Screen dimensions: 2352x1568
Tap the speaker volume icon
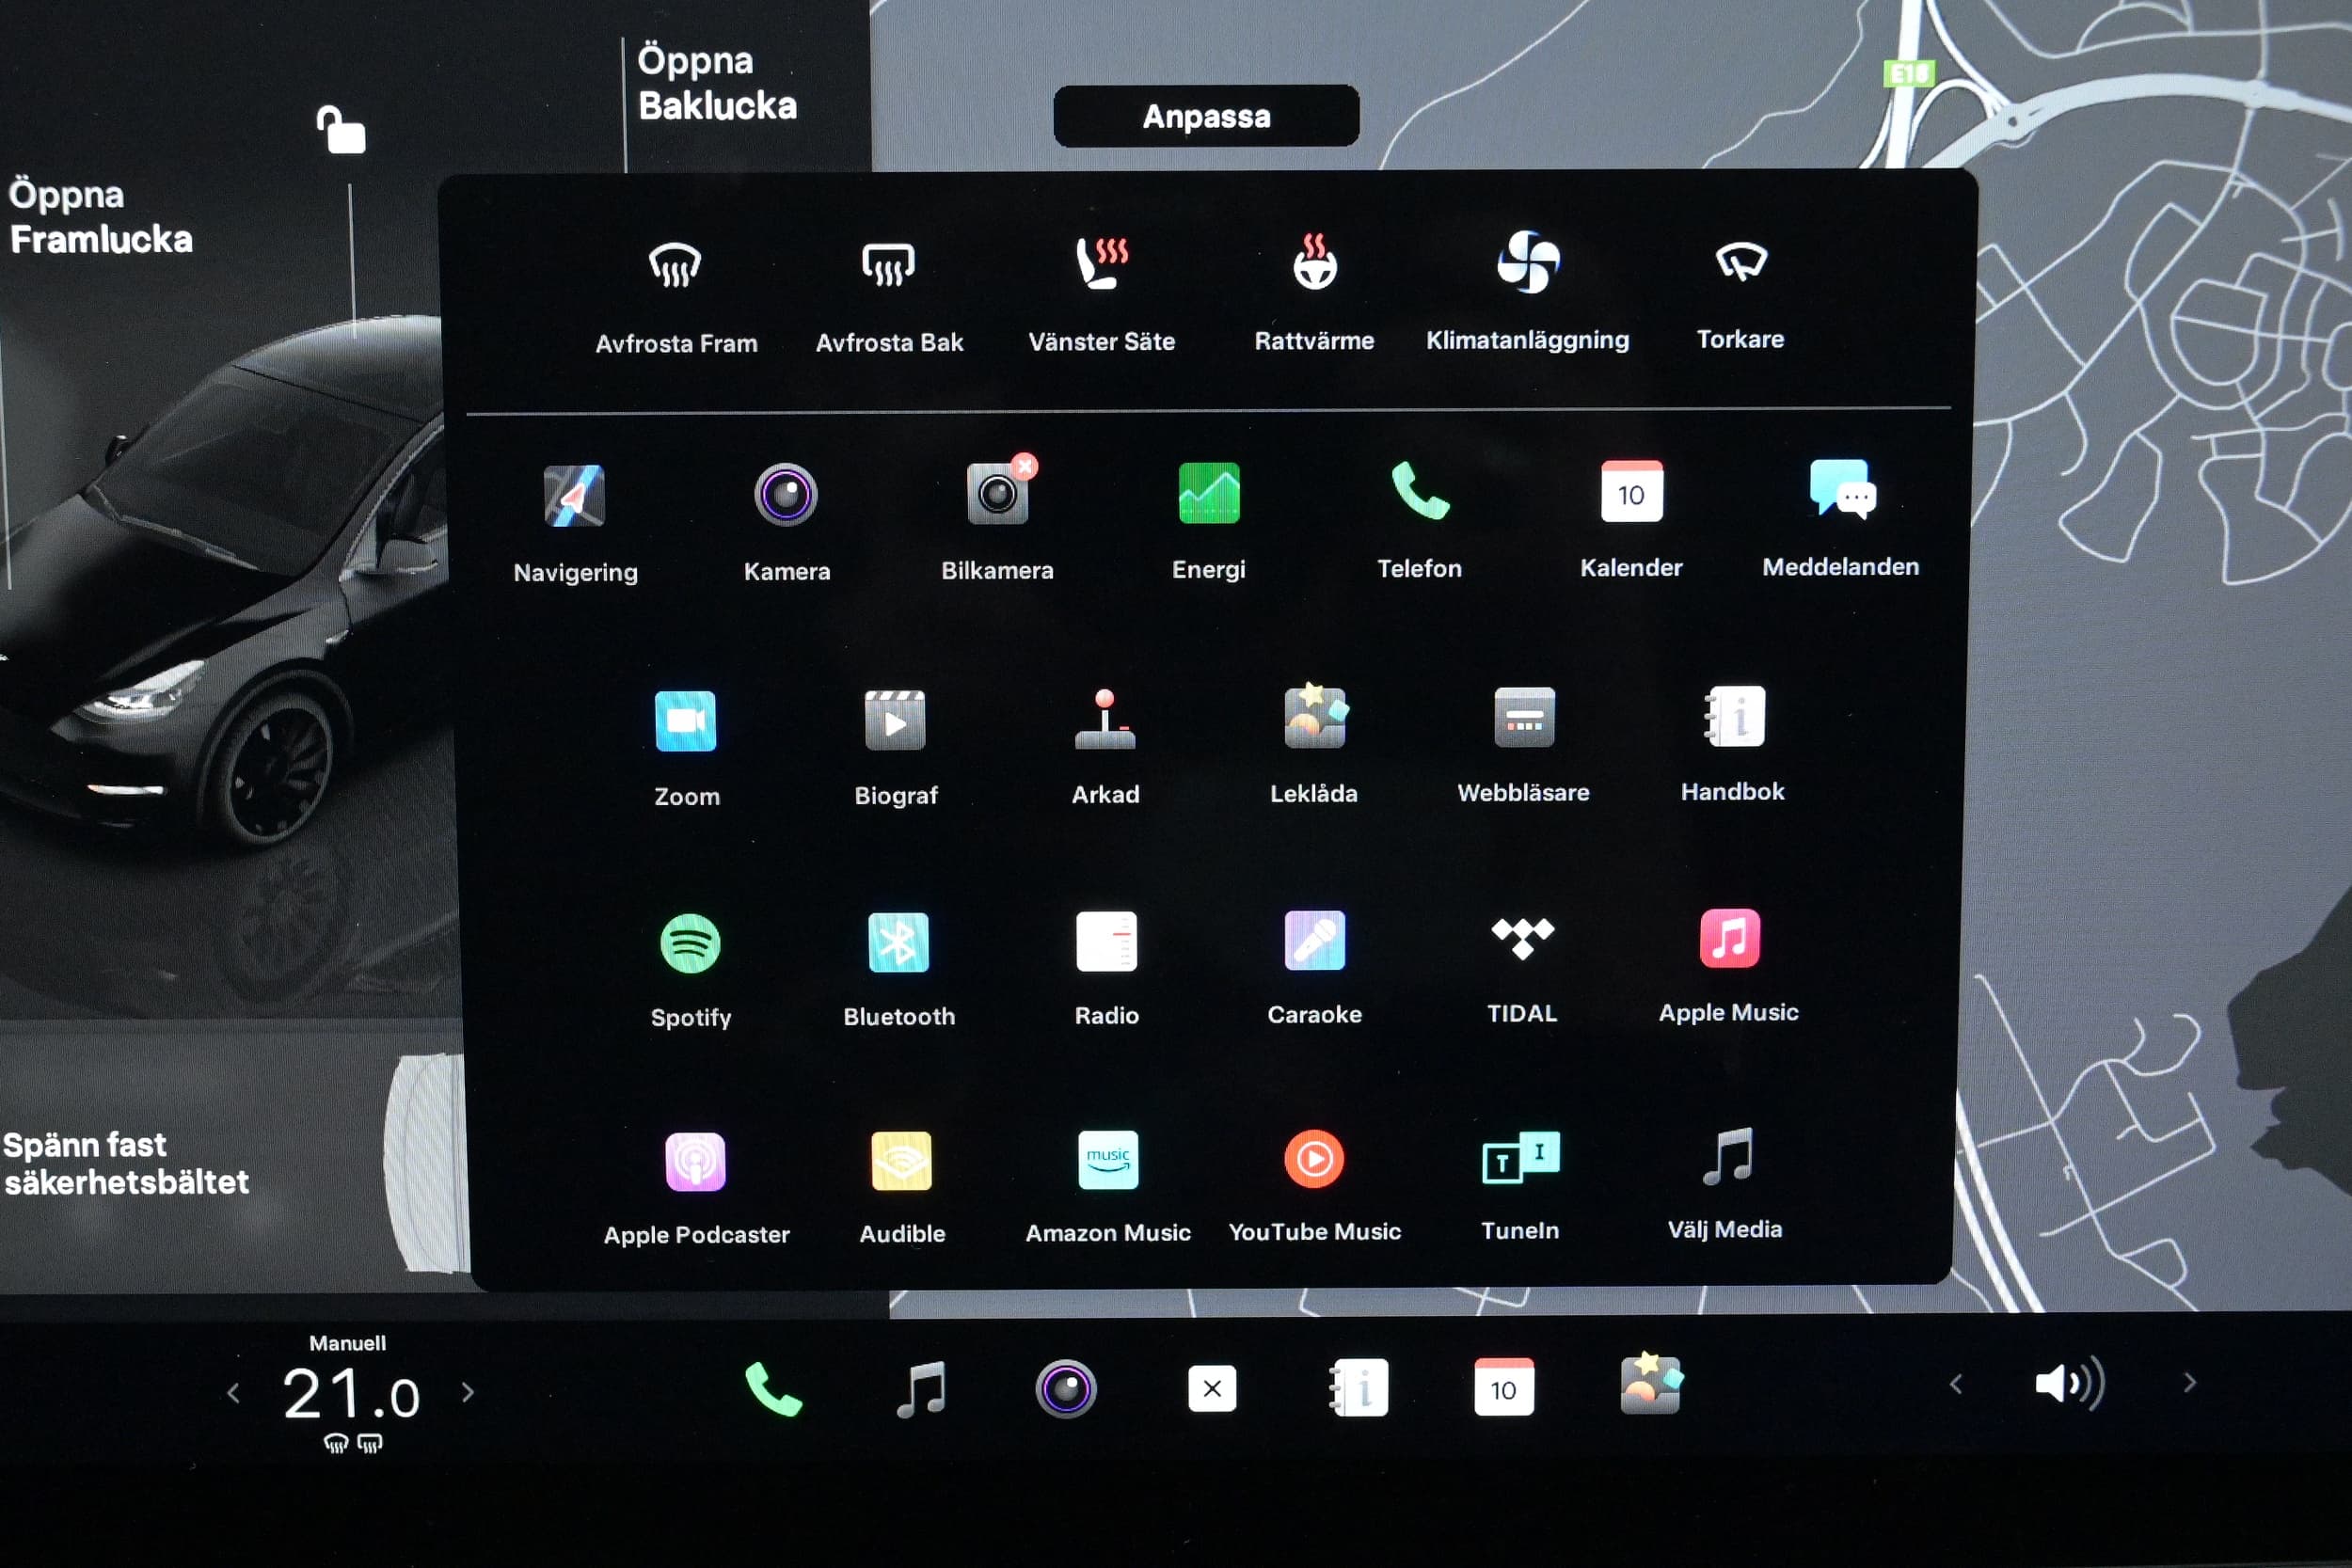point(2068,1384)
